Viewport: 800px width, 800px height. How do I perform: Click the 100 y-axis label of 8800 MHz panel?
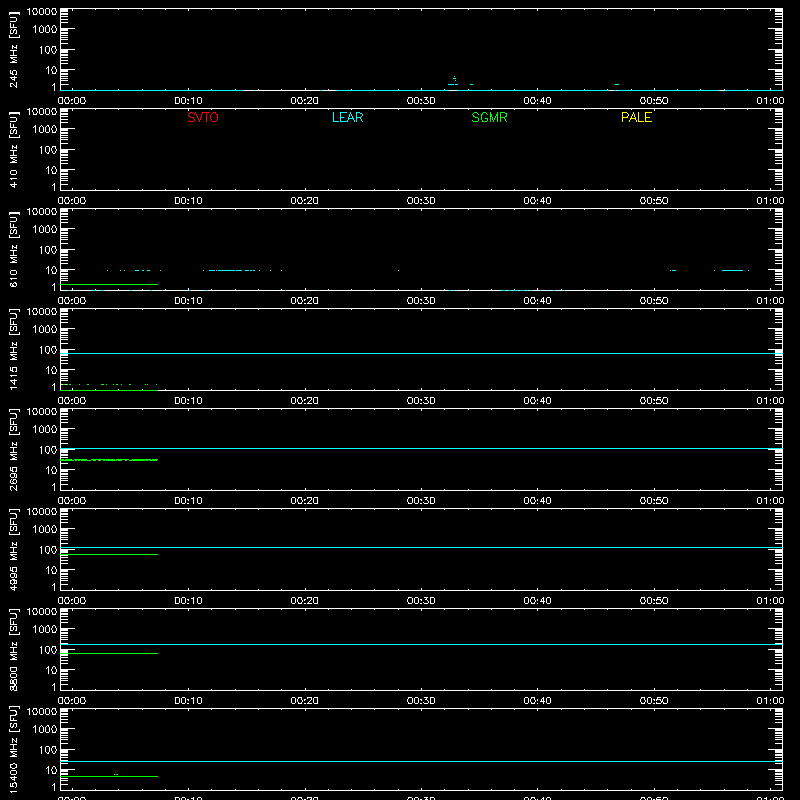click(x=48, y=650)
